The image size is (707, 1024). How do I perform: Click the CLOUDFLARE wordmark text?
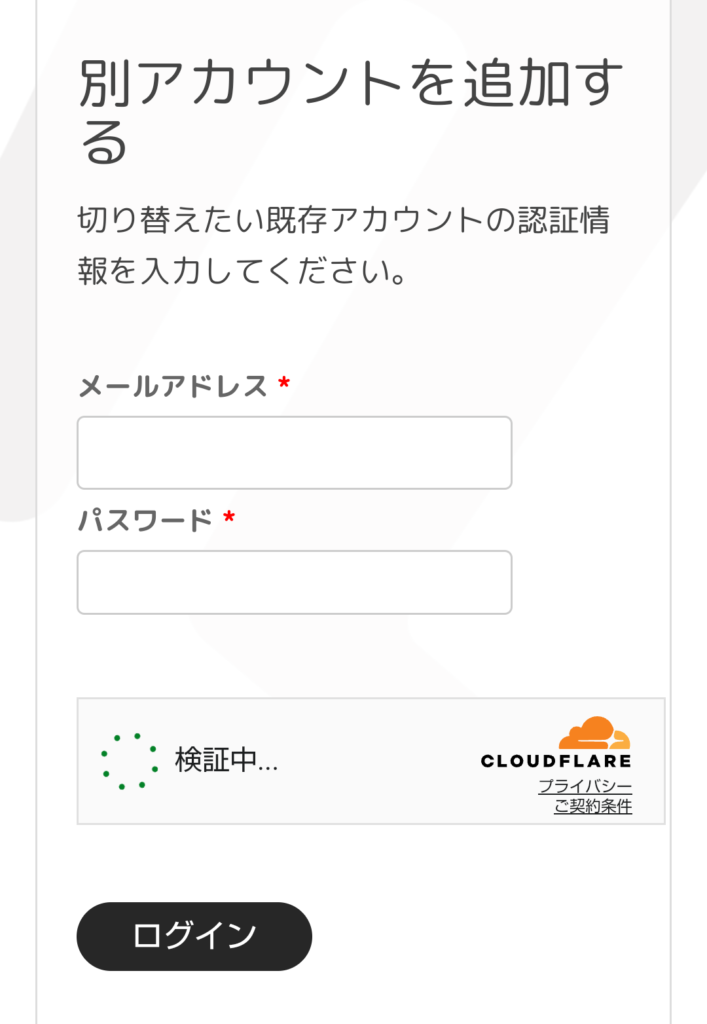coord(556,761)
